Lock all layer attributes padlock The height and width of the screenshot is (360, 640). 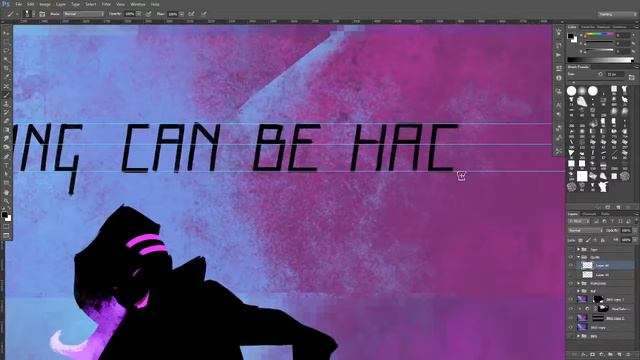tap(602, 240)
